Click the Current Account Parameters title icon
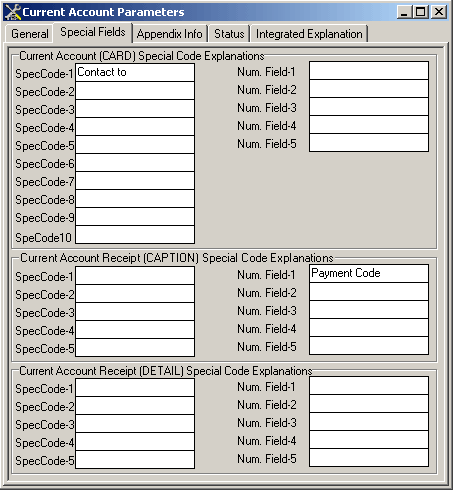Image resolution: width=453 pixels, height=490 pixels. tap(13, 12)
